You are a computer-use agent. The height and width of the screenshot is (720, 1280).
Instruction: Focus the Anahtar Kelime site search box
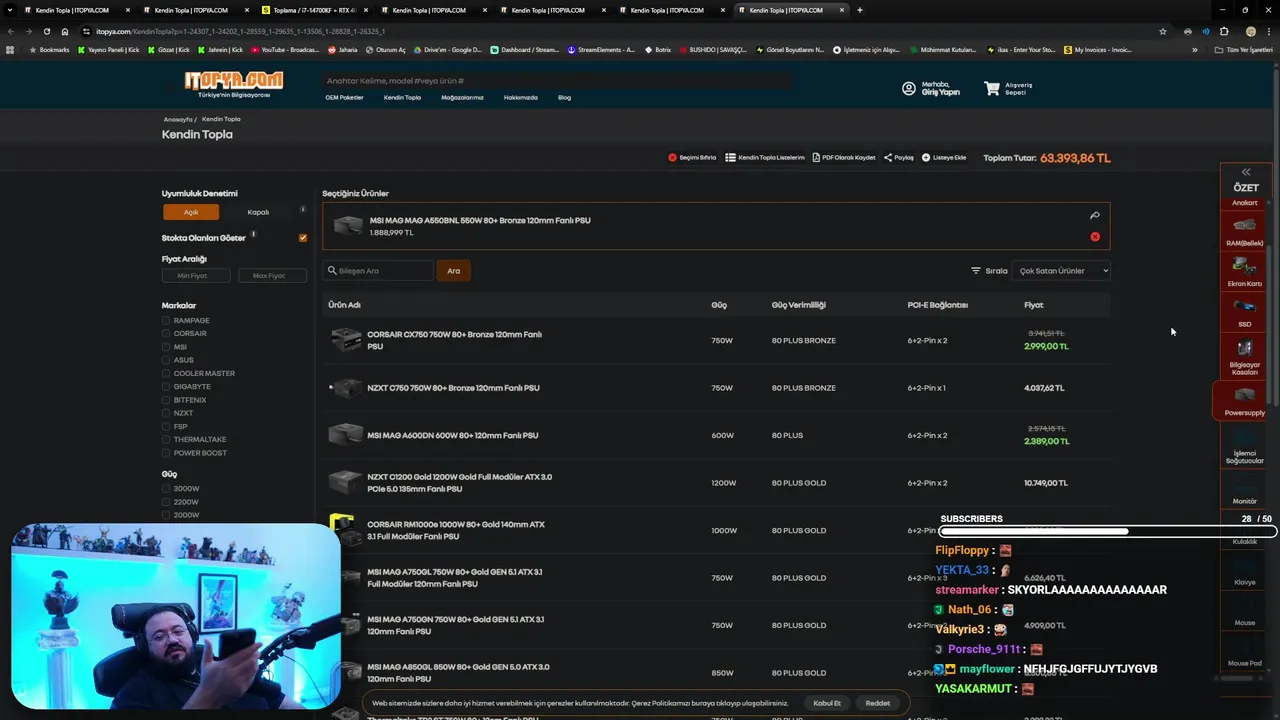tap(560, 80)
